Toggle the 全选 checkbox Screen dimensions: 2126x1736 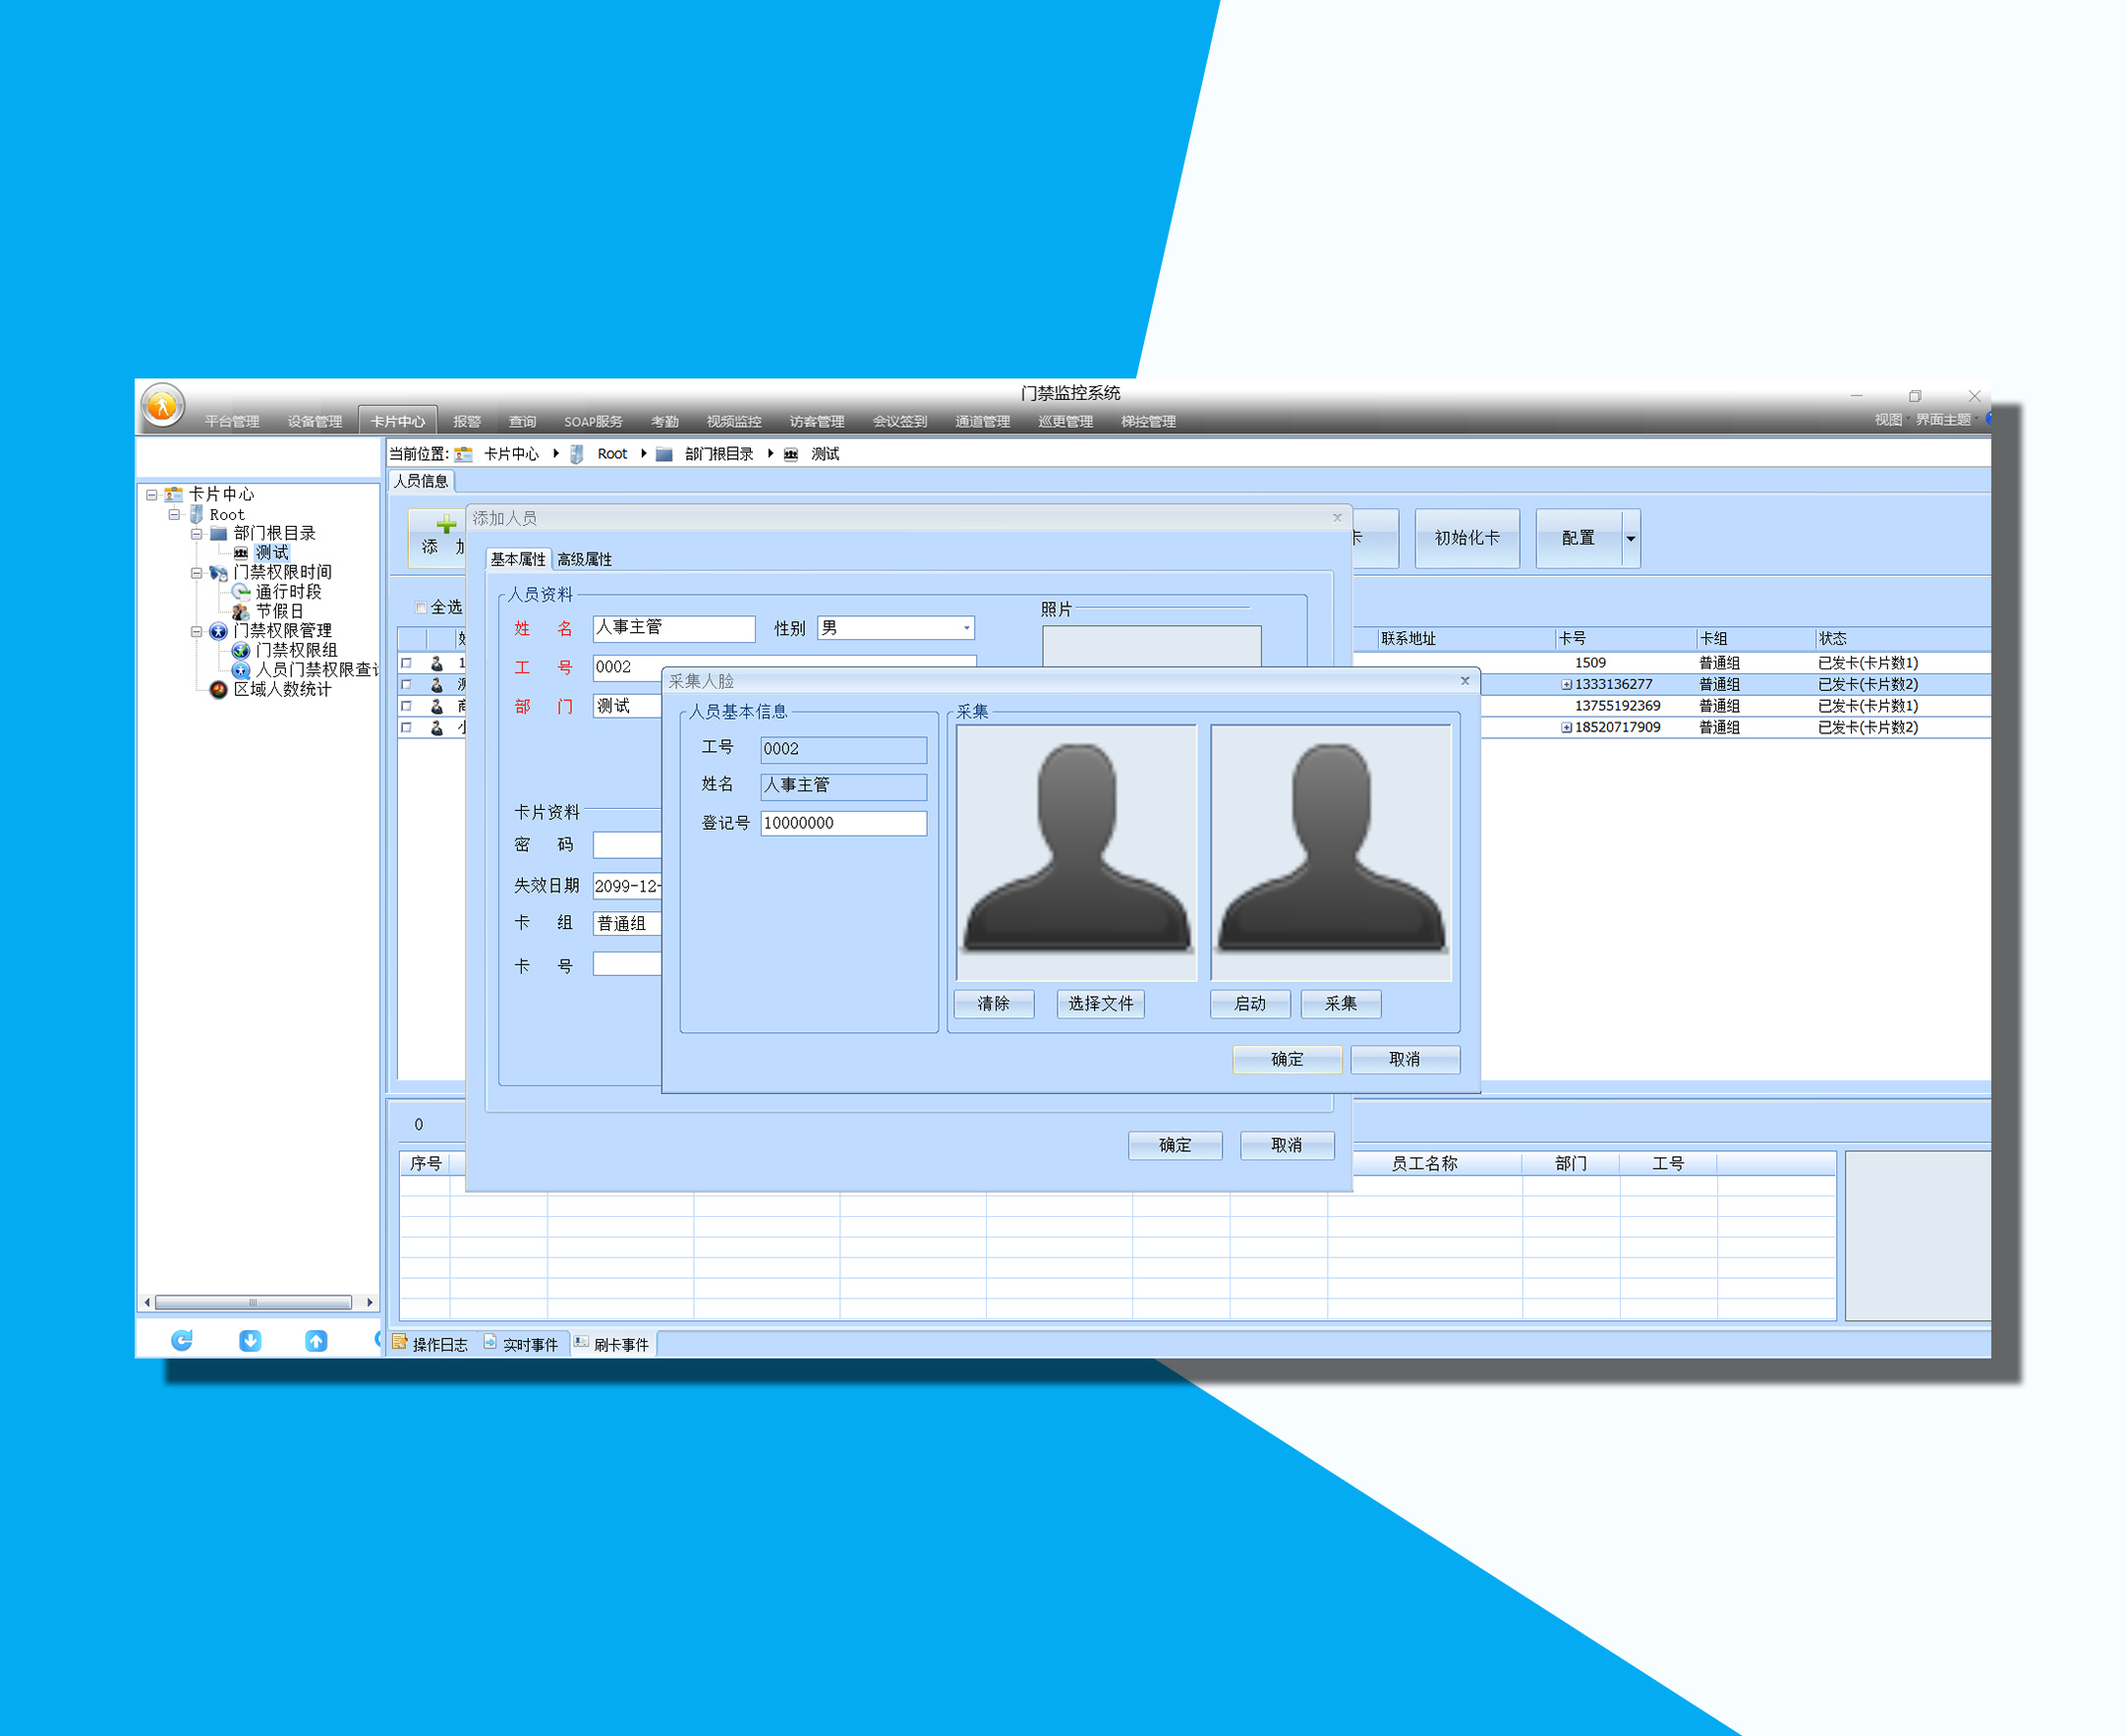click(x=421, y=608)
